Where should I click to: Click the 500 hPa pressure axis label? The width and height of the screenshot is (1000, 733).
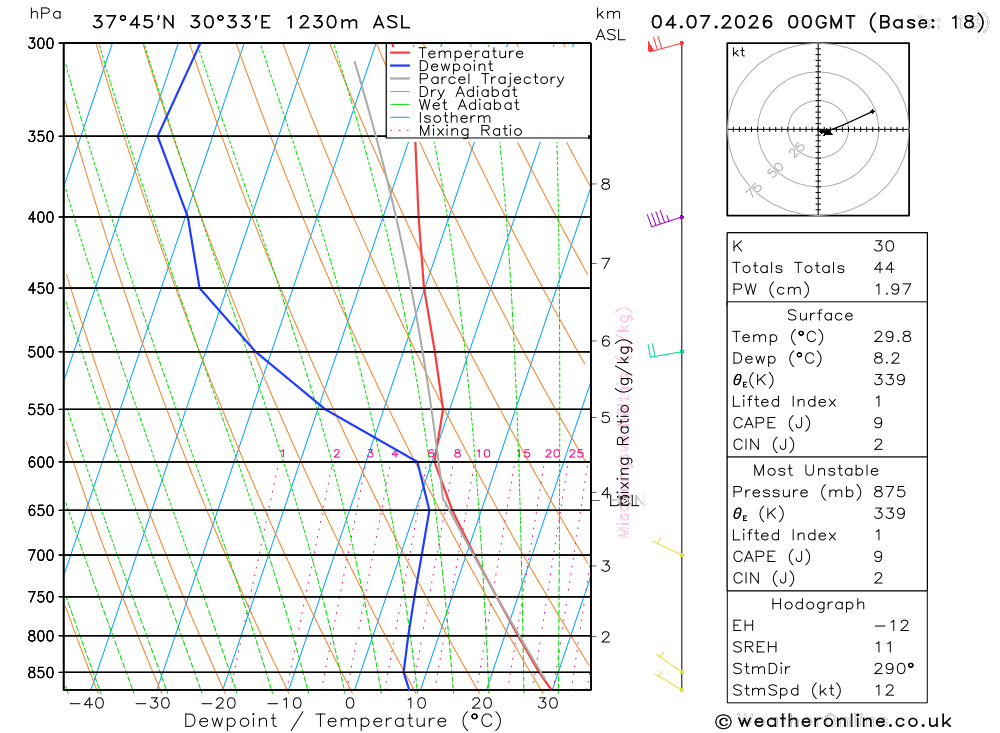click(41, 352)
